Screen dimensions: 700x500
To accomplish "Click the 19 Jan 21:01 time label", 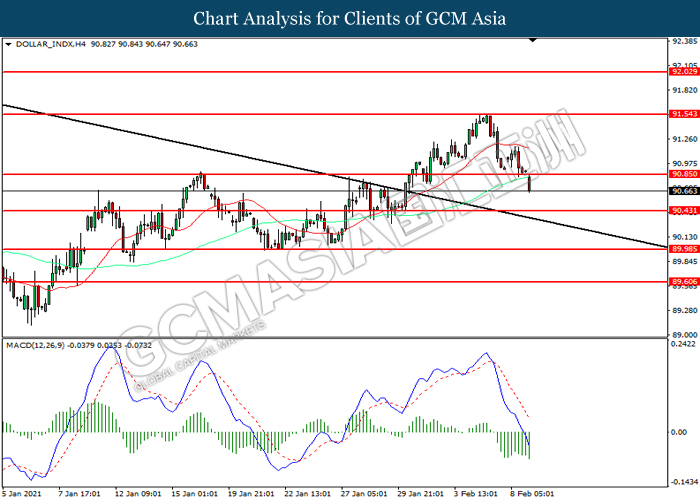I will 251,494.
